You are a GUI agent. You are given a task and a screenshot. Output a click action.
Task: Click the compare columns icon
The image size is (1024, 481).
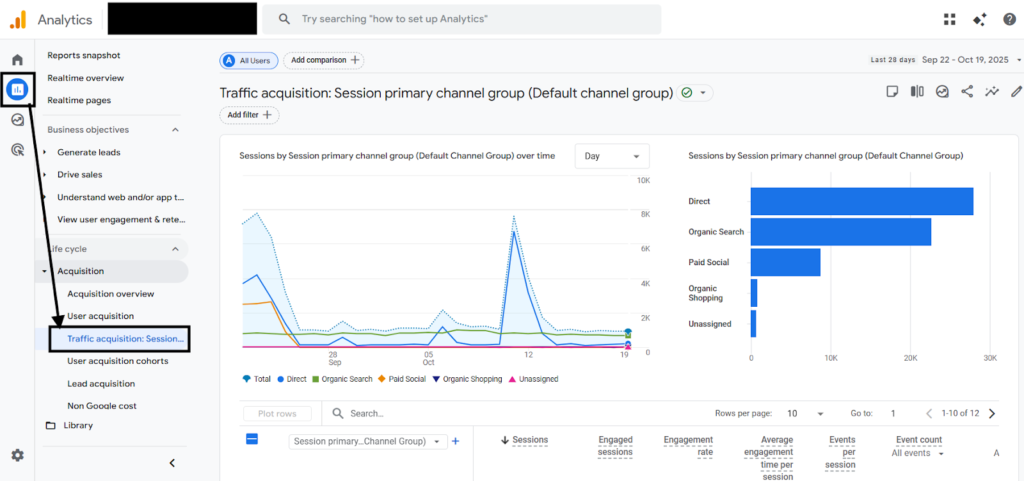pos(917,91)
